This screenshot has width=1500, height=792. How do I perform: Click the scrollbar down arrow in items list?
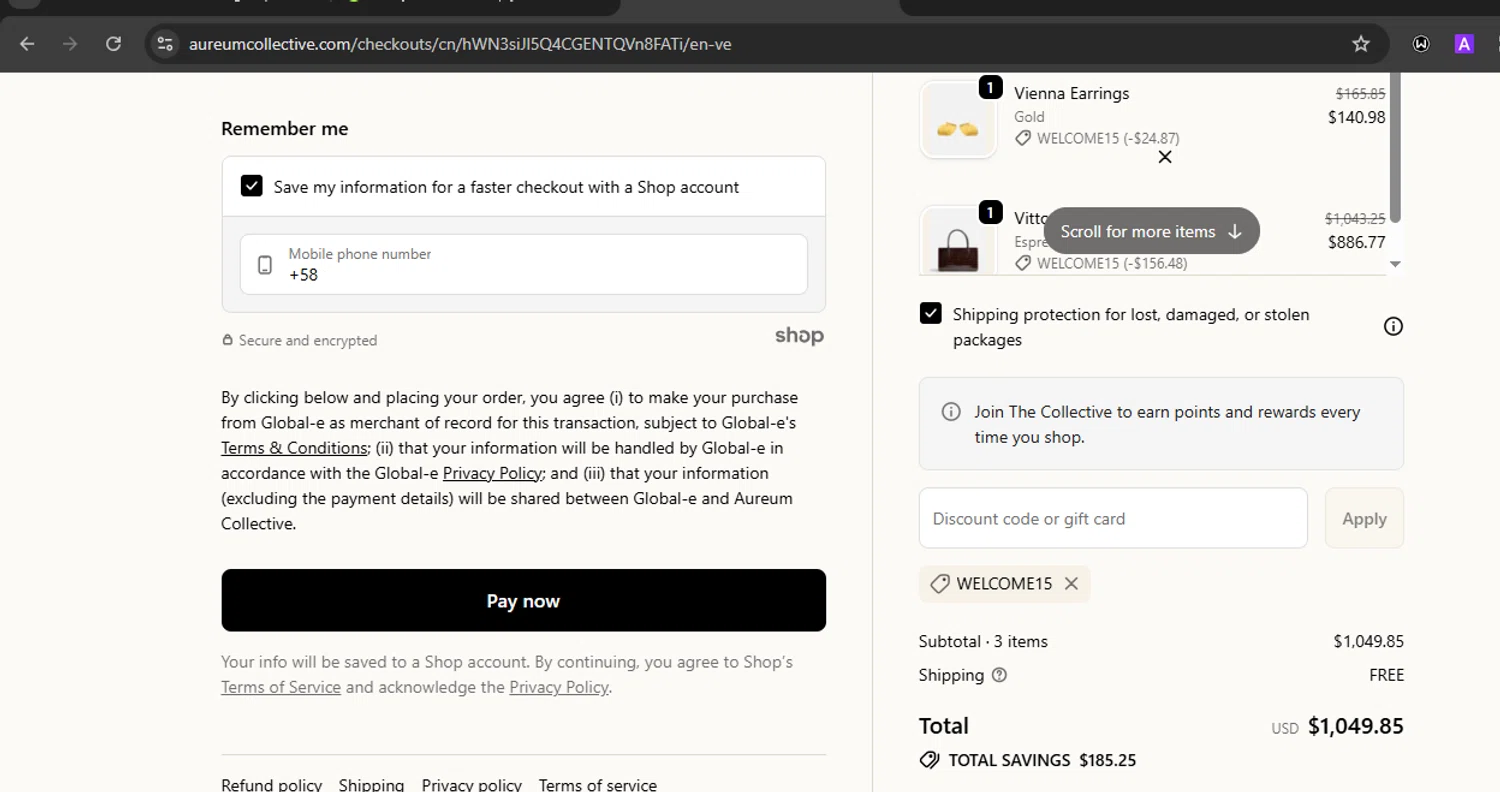[x=1396, y=264]
